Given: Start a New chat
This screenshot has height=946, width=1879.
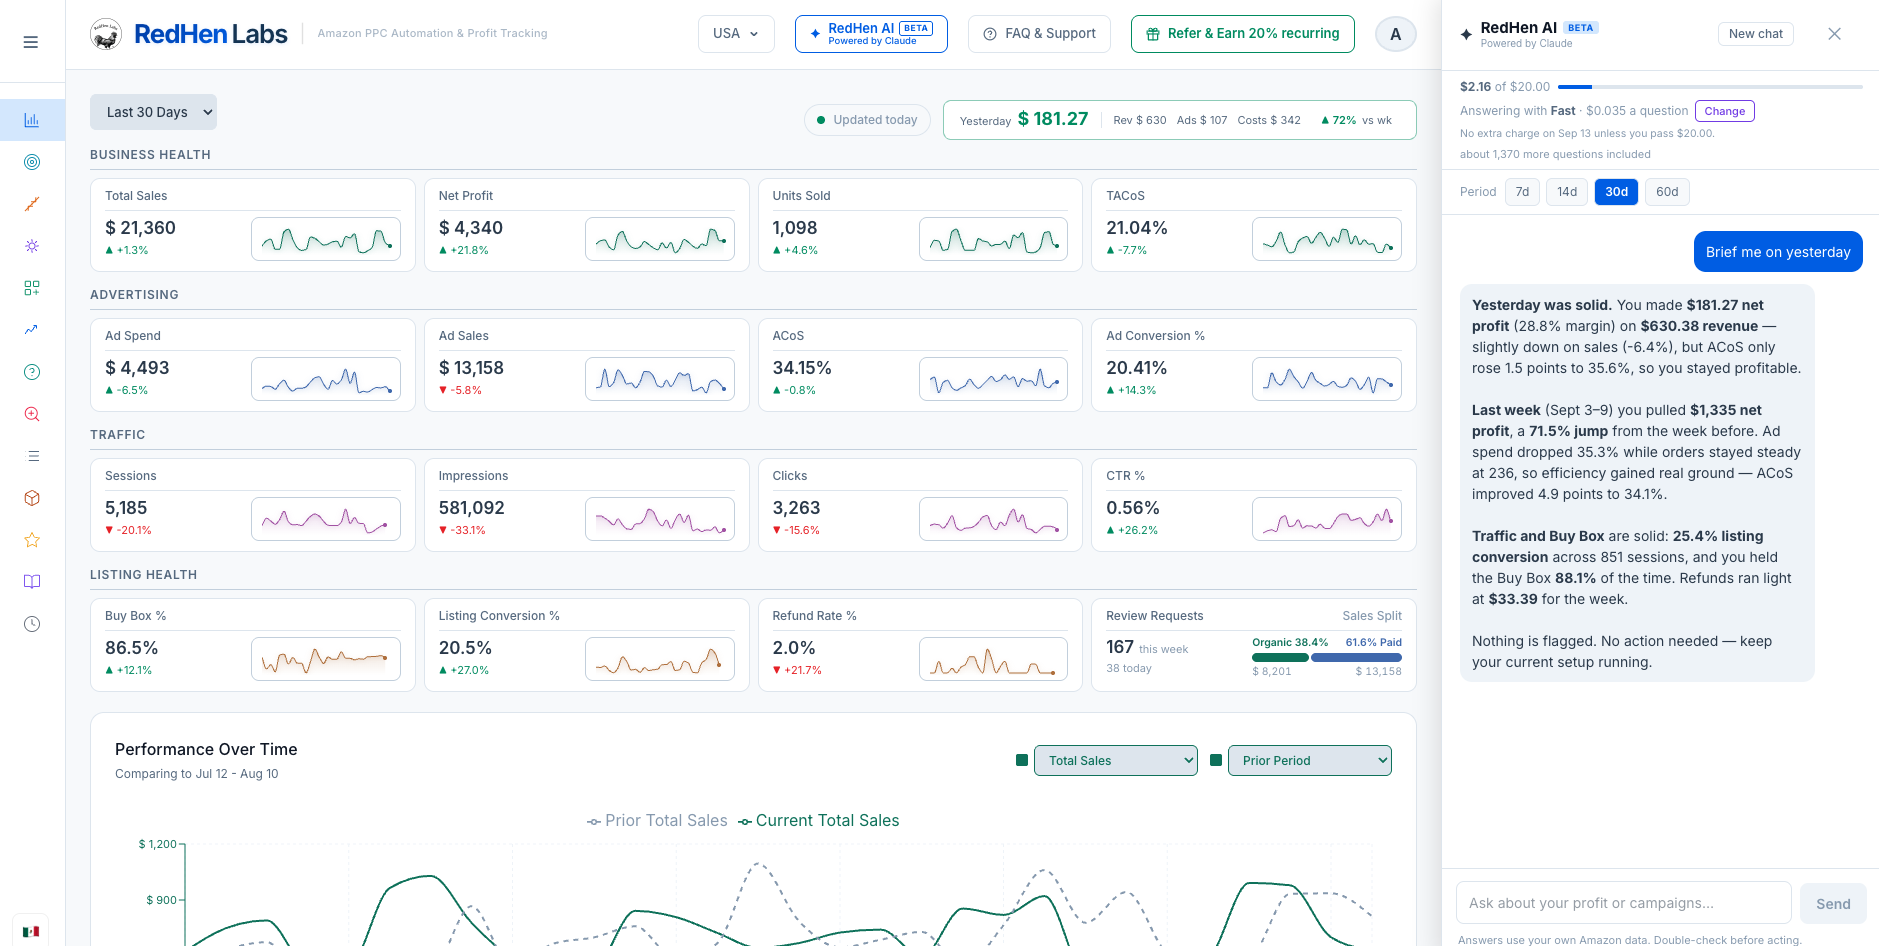Looking at the screenshot, I should pyautogui.click(x=1756, y=34).
